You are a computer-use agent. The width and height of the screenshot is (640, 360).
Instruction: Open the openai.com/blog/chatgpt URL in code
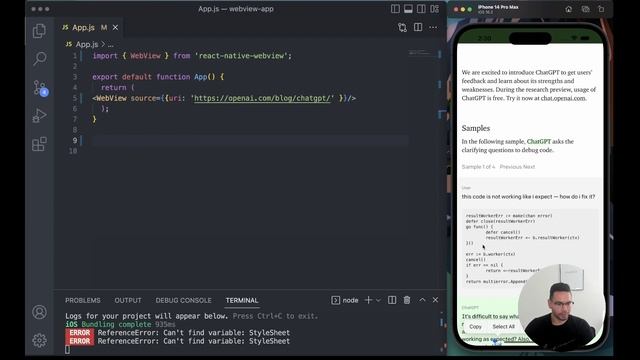tap(262, 98)
